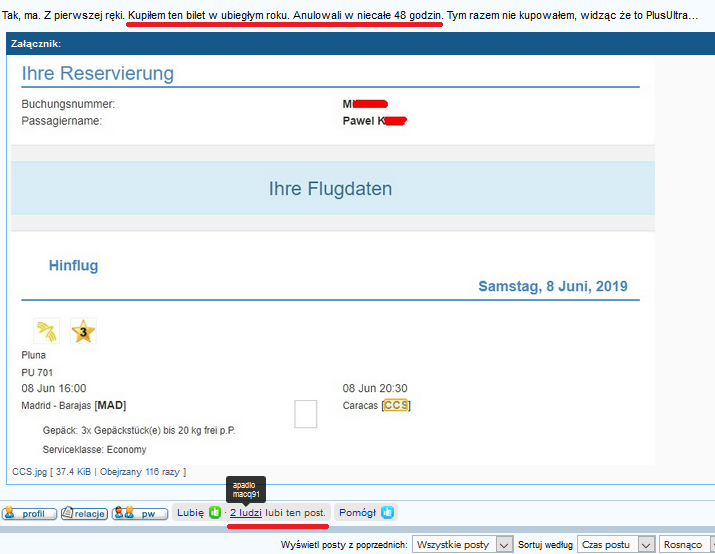Click the gold star rating 3 icon
The width and height of the screenshot is (715, 554).
[83, 331]
